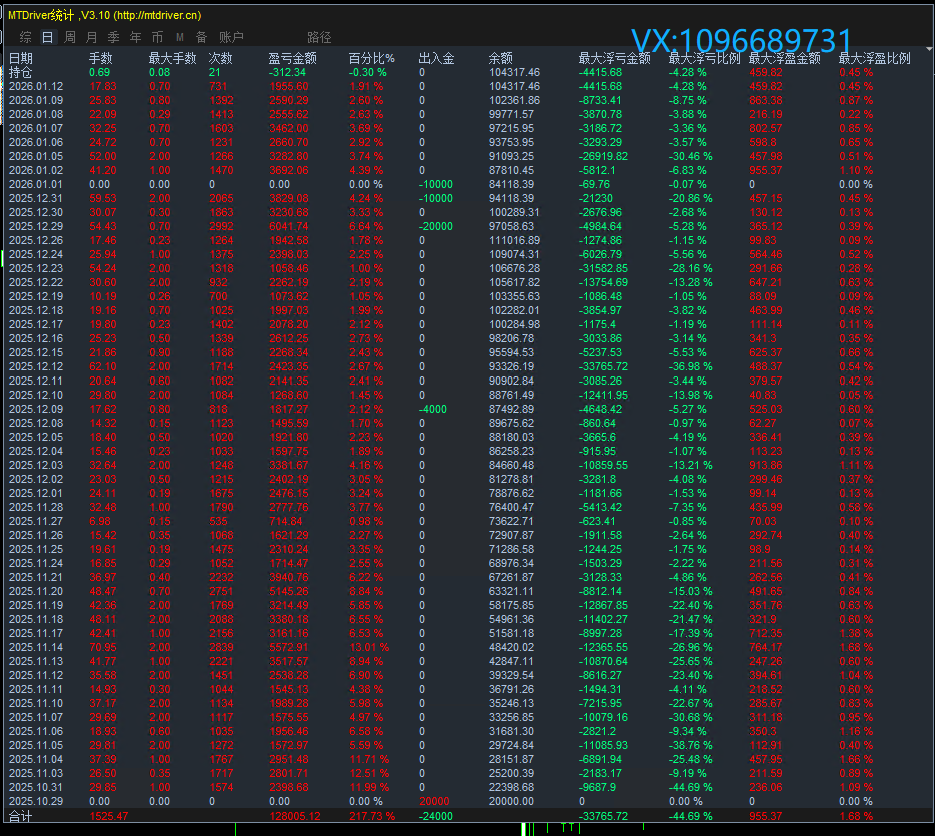Open the 备 notes tab

tap(202, 37)
